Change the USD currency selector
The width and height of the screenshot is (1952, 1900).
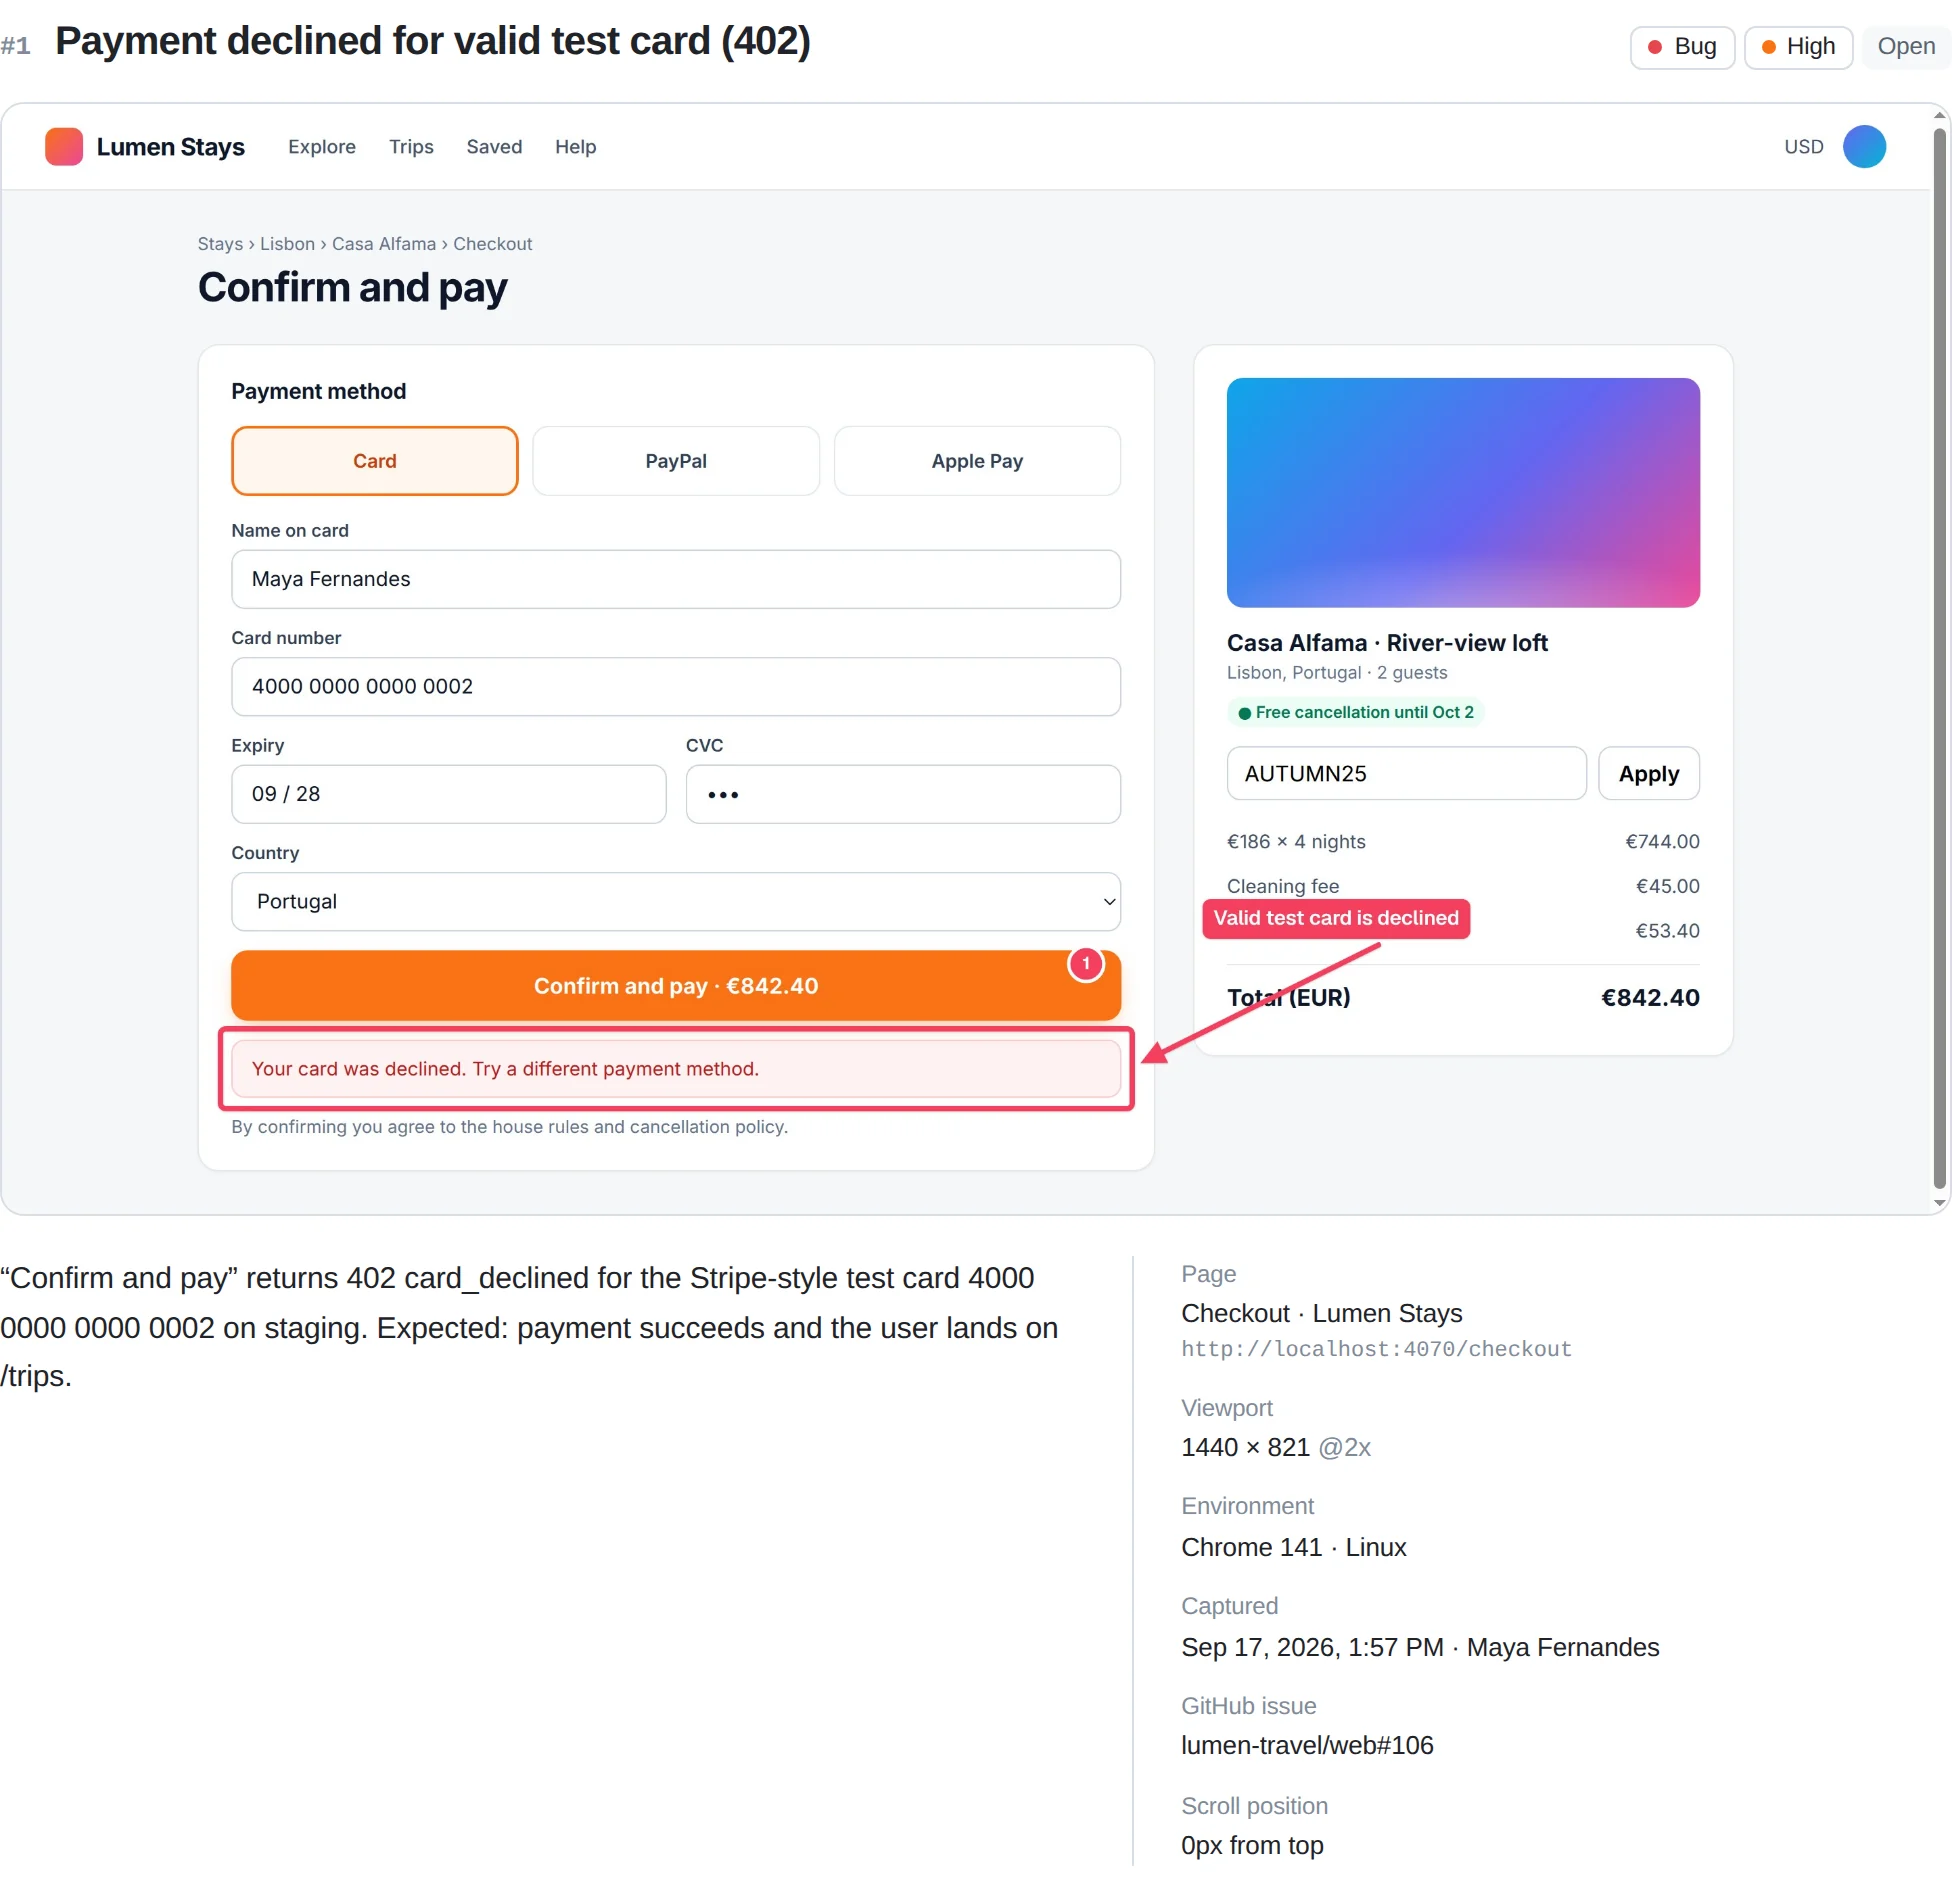[x=1804, y=147]
